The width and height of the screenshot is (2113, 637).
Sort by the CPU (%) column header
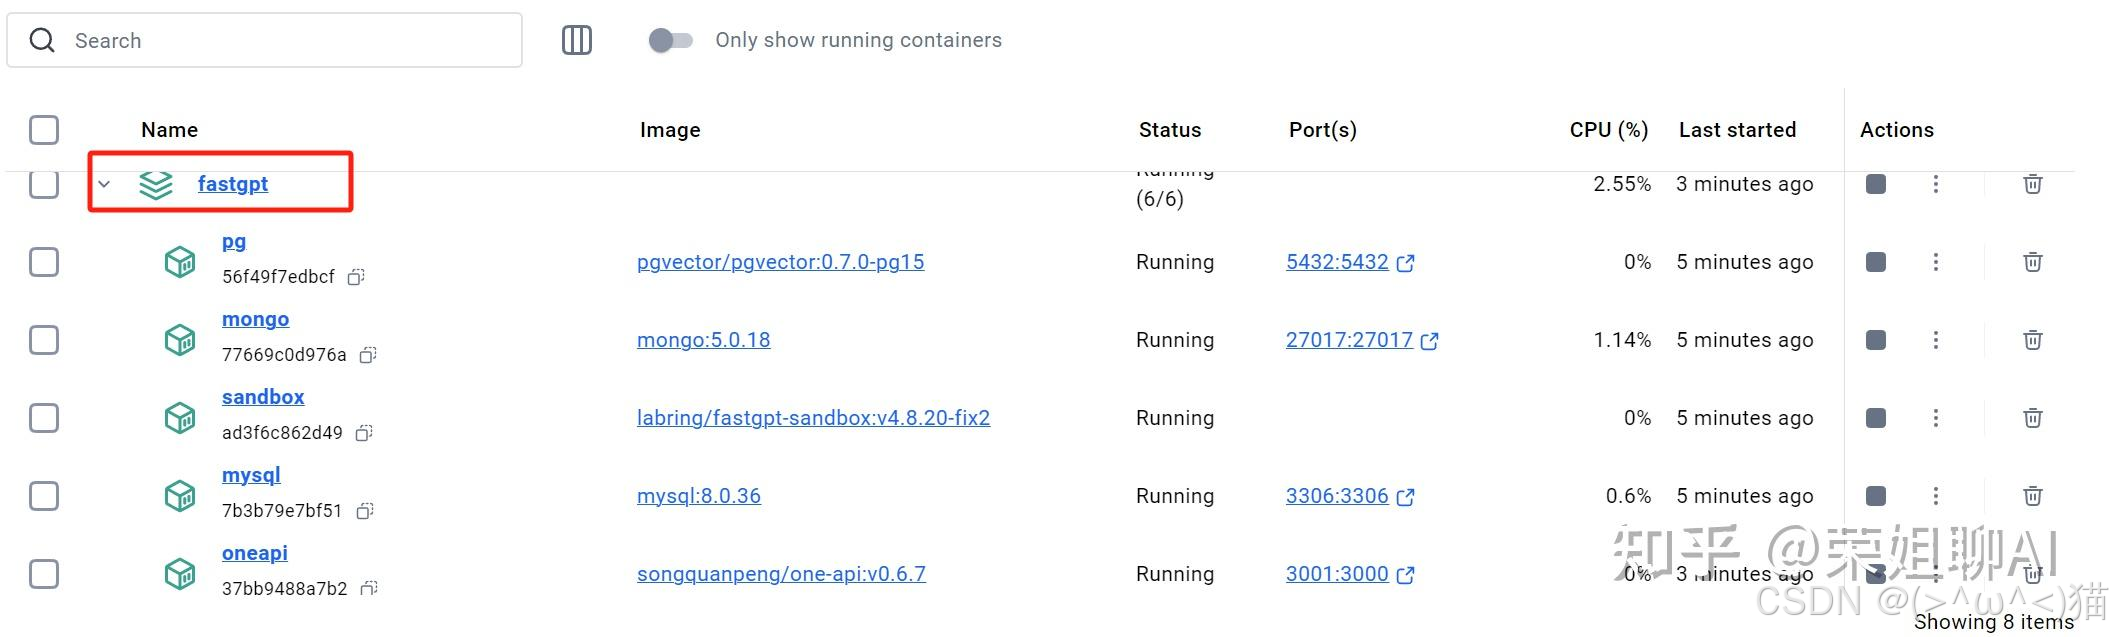1609,130
